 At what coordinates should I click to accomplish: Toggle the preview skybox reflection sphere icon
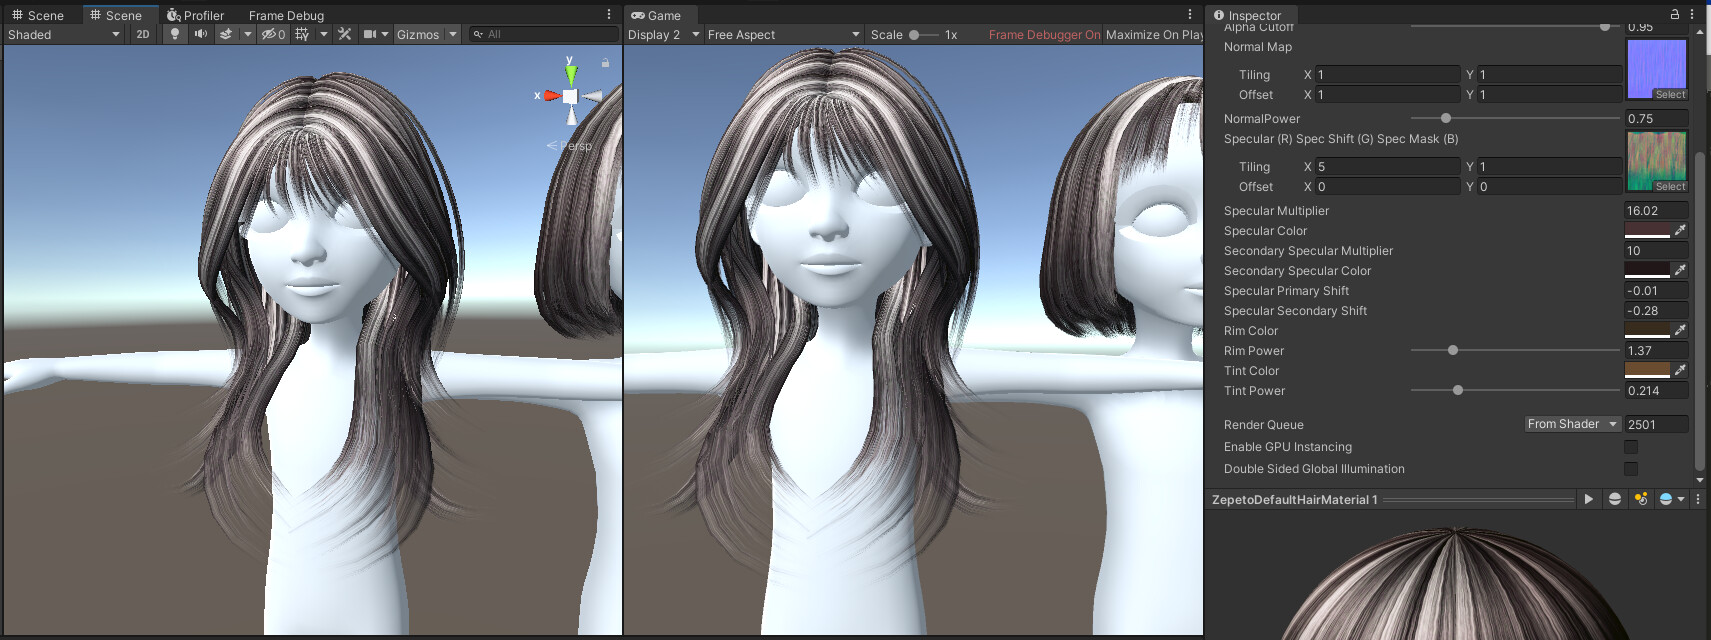(x=1666, y=499)
